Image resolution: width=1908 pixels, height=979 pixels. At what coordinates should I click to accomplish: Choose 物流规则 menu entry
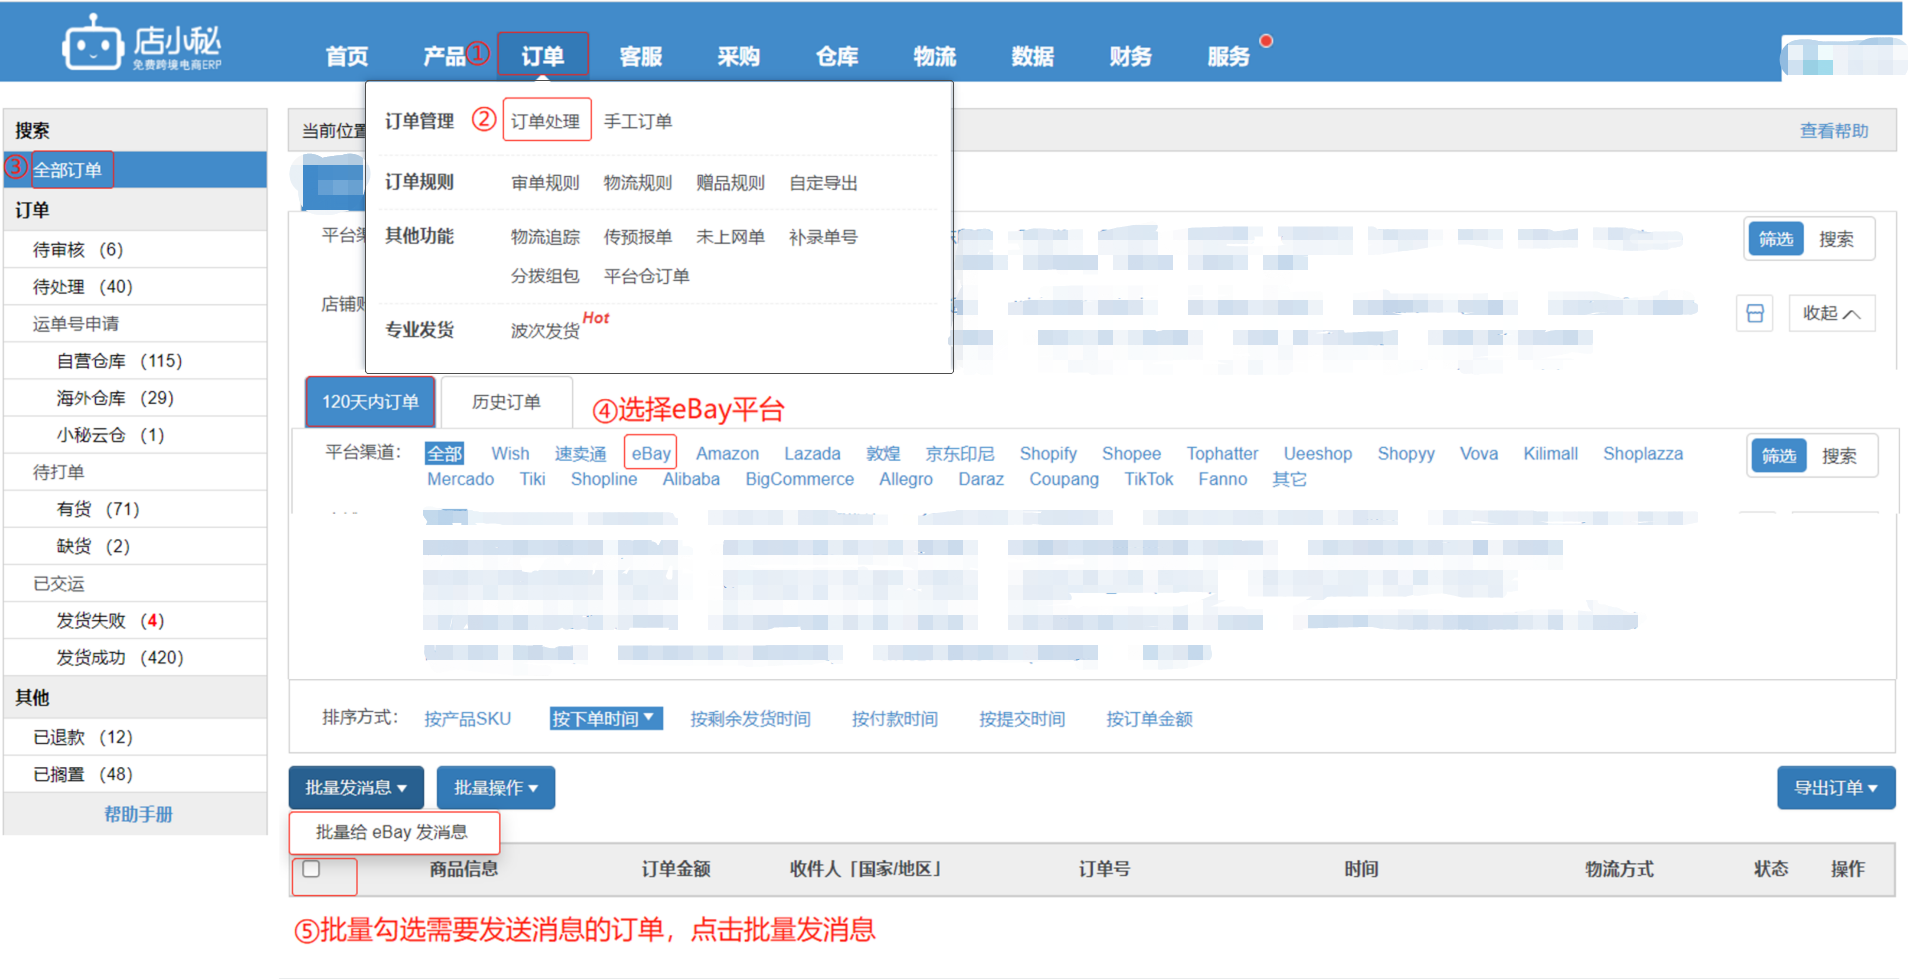(x=638, y=182)
